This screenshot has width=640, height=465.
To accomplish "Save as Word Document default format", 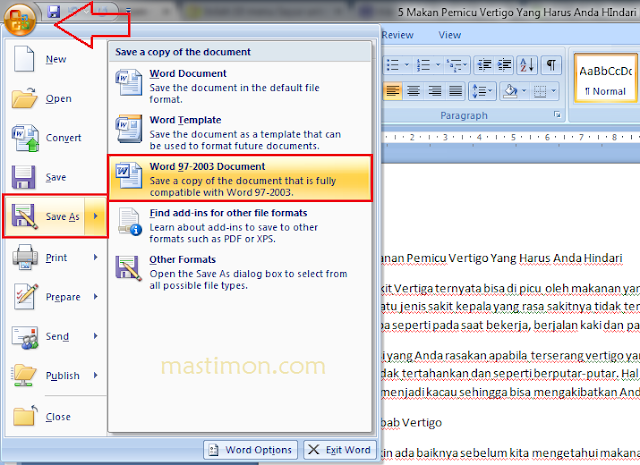I will 240,85.
